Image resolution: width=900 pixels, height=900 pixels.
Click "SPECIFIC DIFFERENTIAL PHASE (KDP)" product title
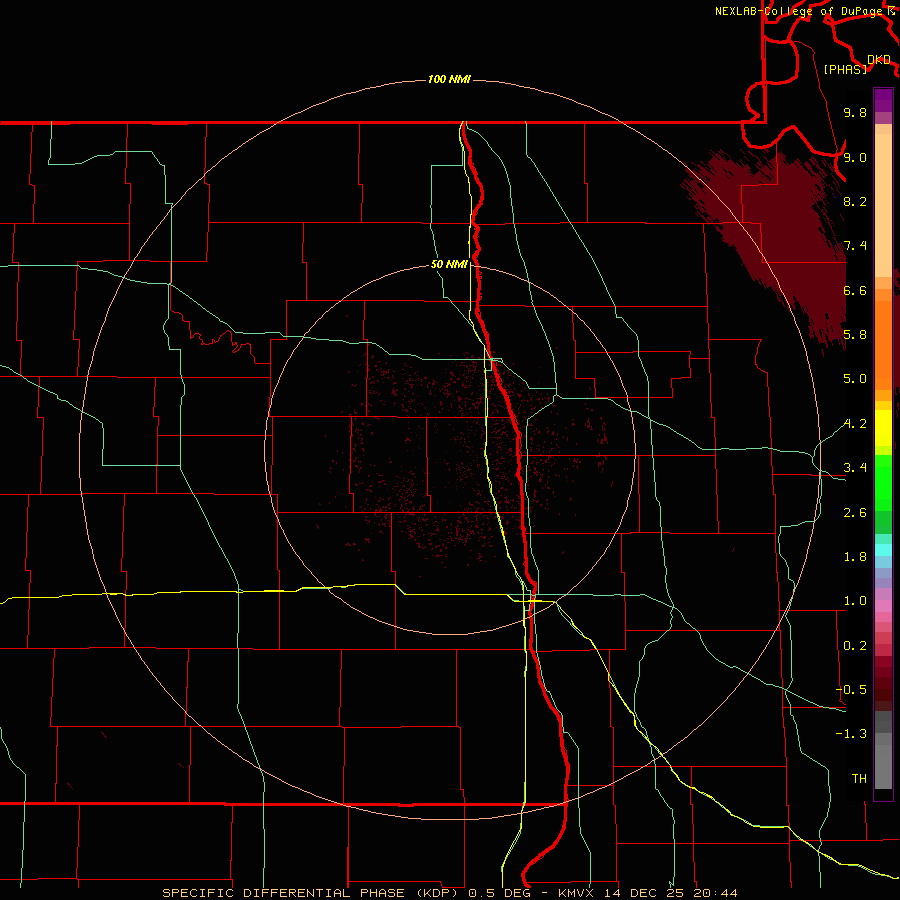(312, 893)
